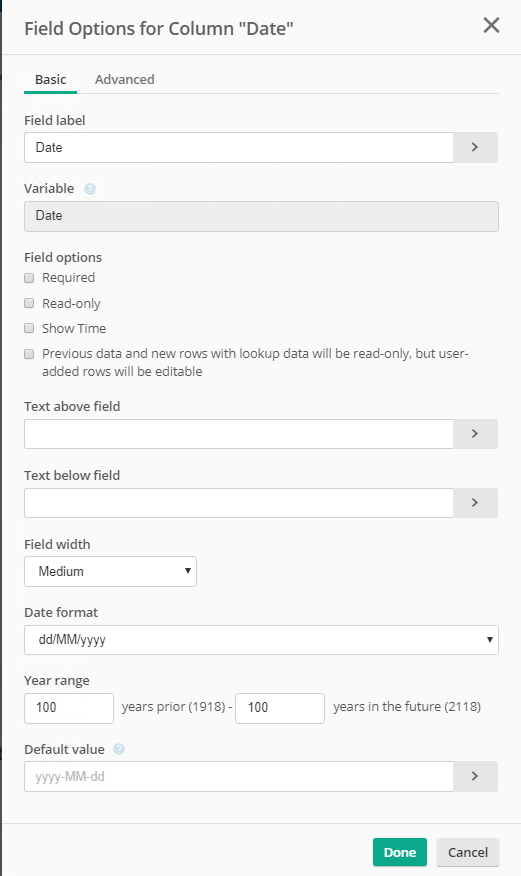521x876 pixels.
Task: Check the Show Time option
Action: click(x=29, y=328)
